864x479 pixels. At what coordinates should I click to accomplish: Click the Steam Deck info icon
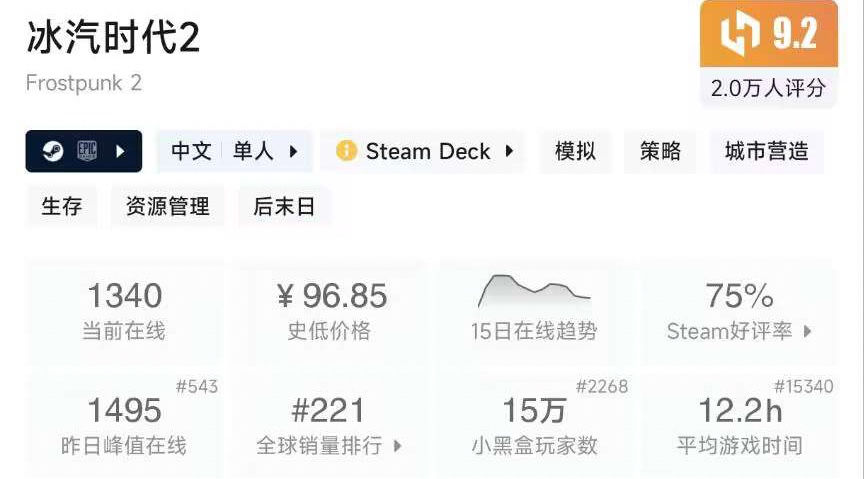pos(346,152)
